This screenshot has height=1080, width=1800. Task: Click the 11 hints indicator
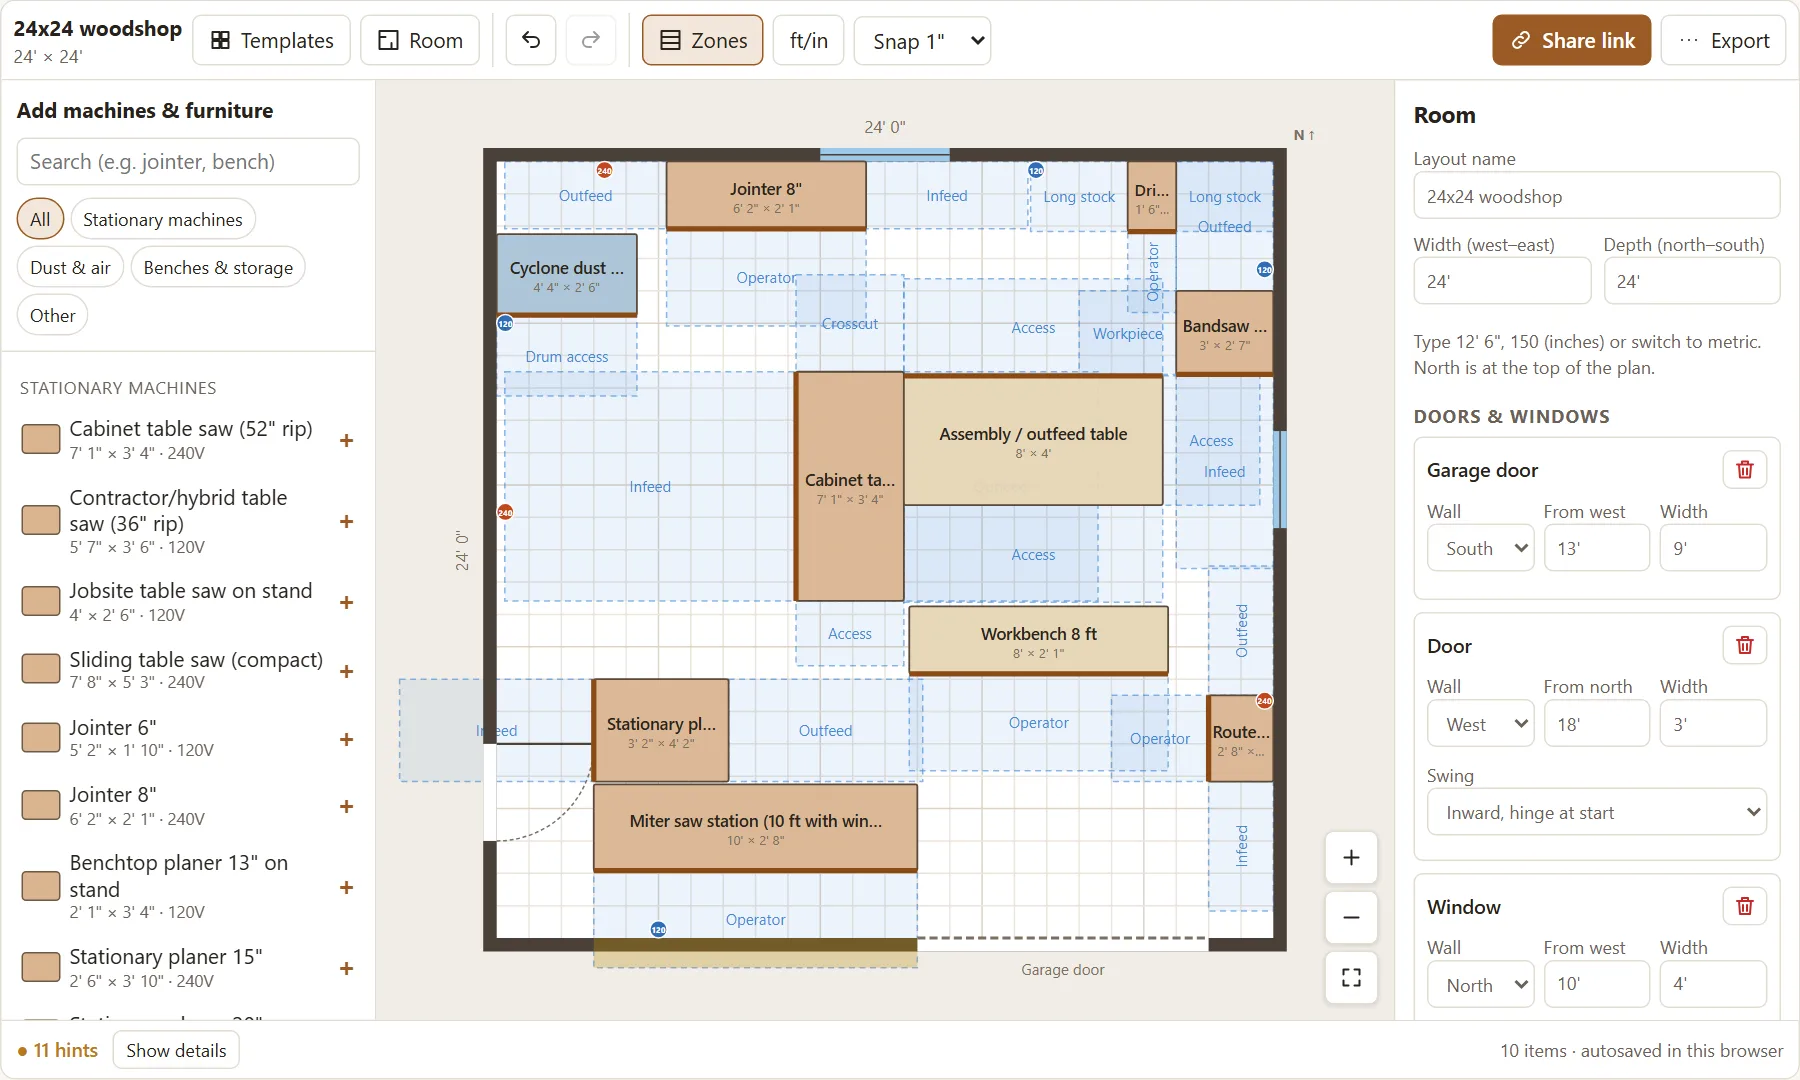click(x=57, y=1050)
